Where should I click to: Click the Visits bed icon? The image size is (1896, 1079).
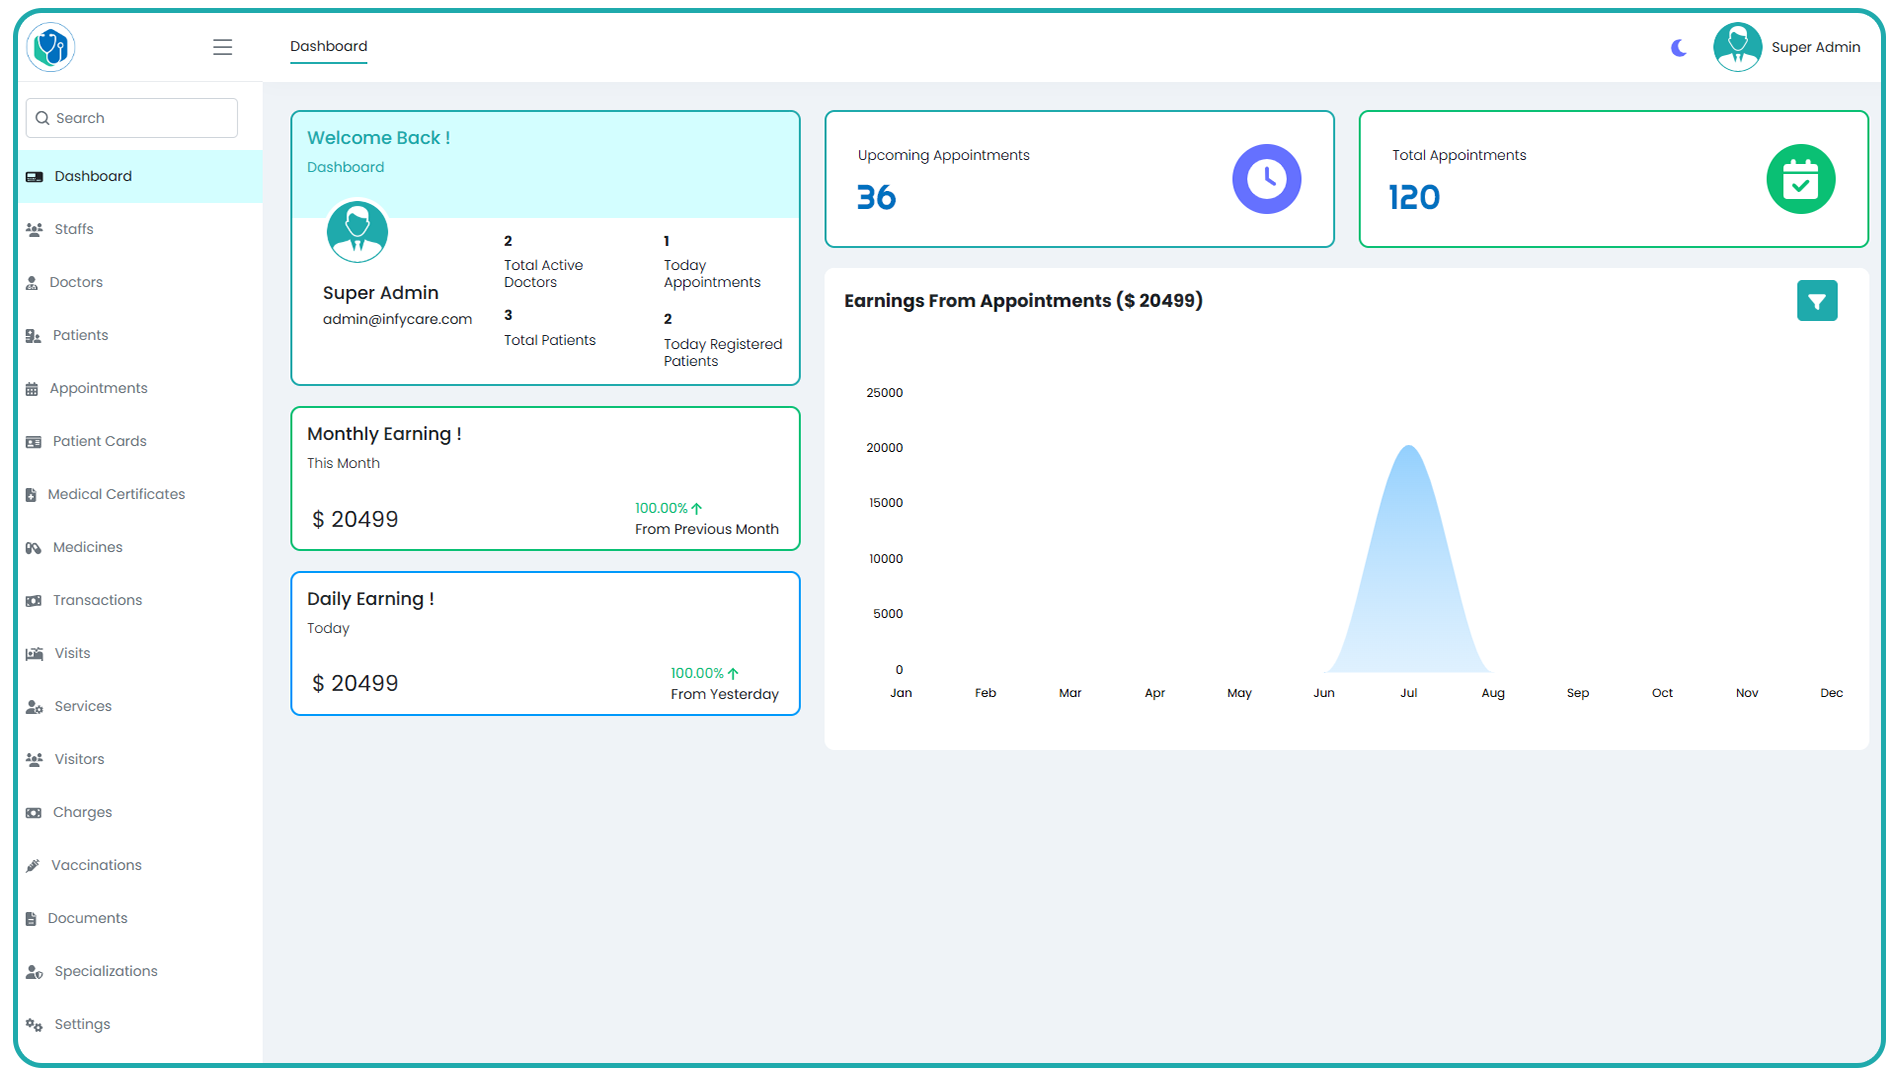coord(34,654)
